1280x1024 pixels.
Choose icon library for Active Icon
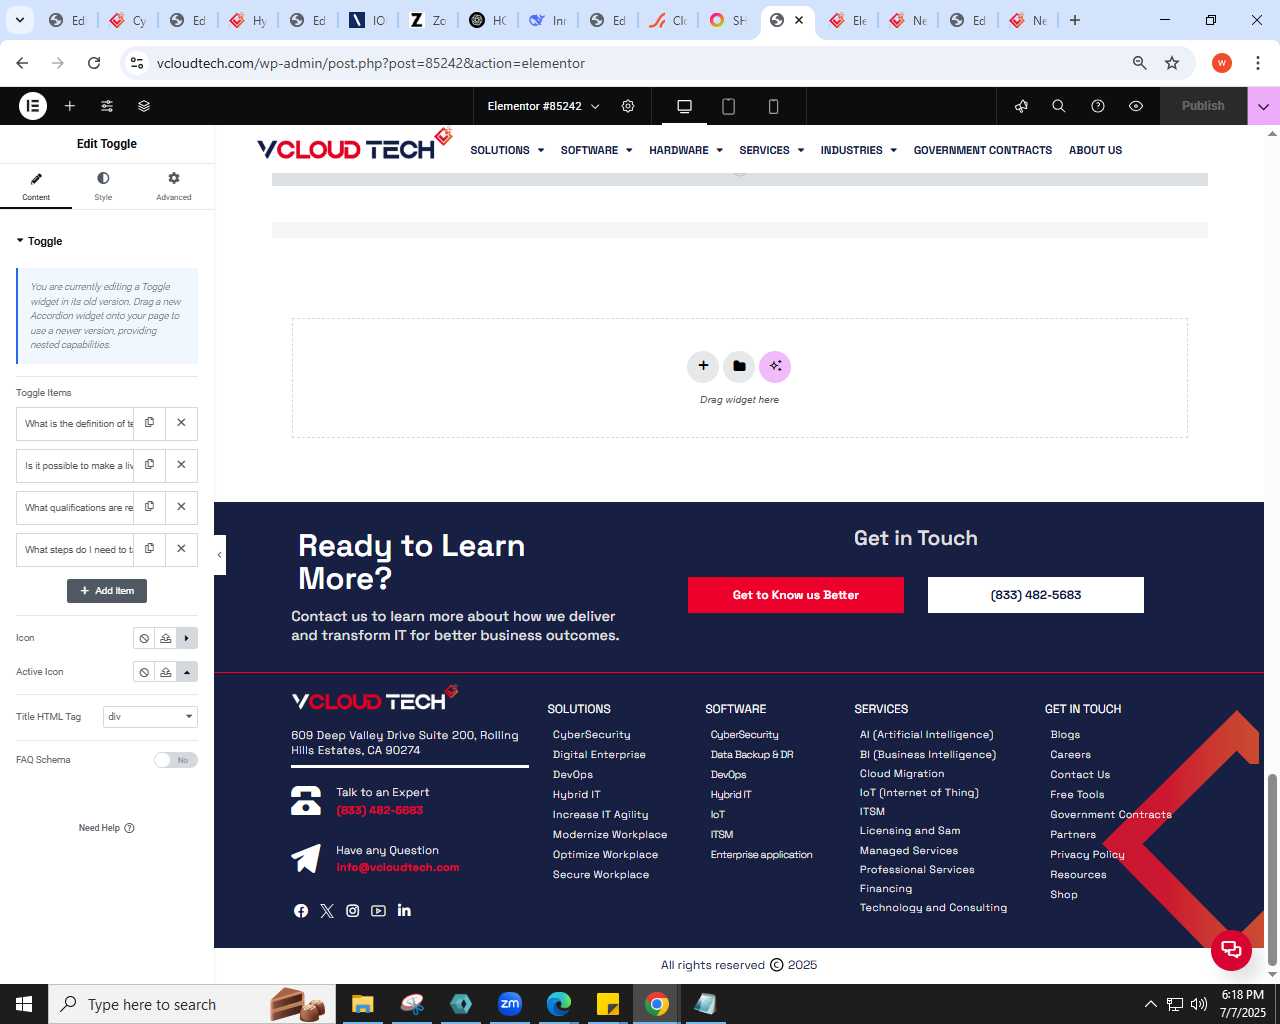(x=187, y=672)
